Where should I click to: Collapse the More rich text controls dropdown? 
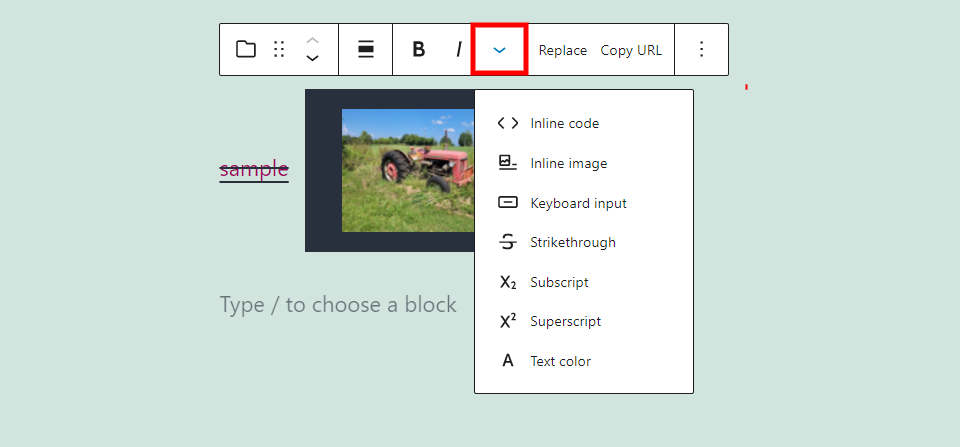click(x=500, y=49)
